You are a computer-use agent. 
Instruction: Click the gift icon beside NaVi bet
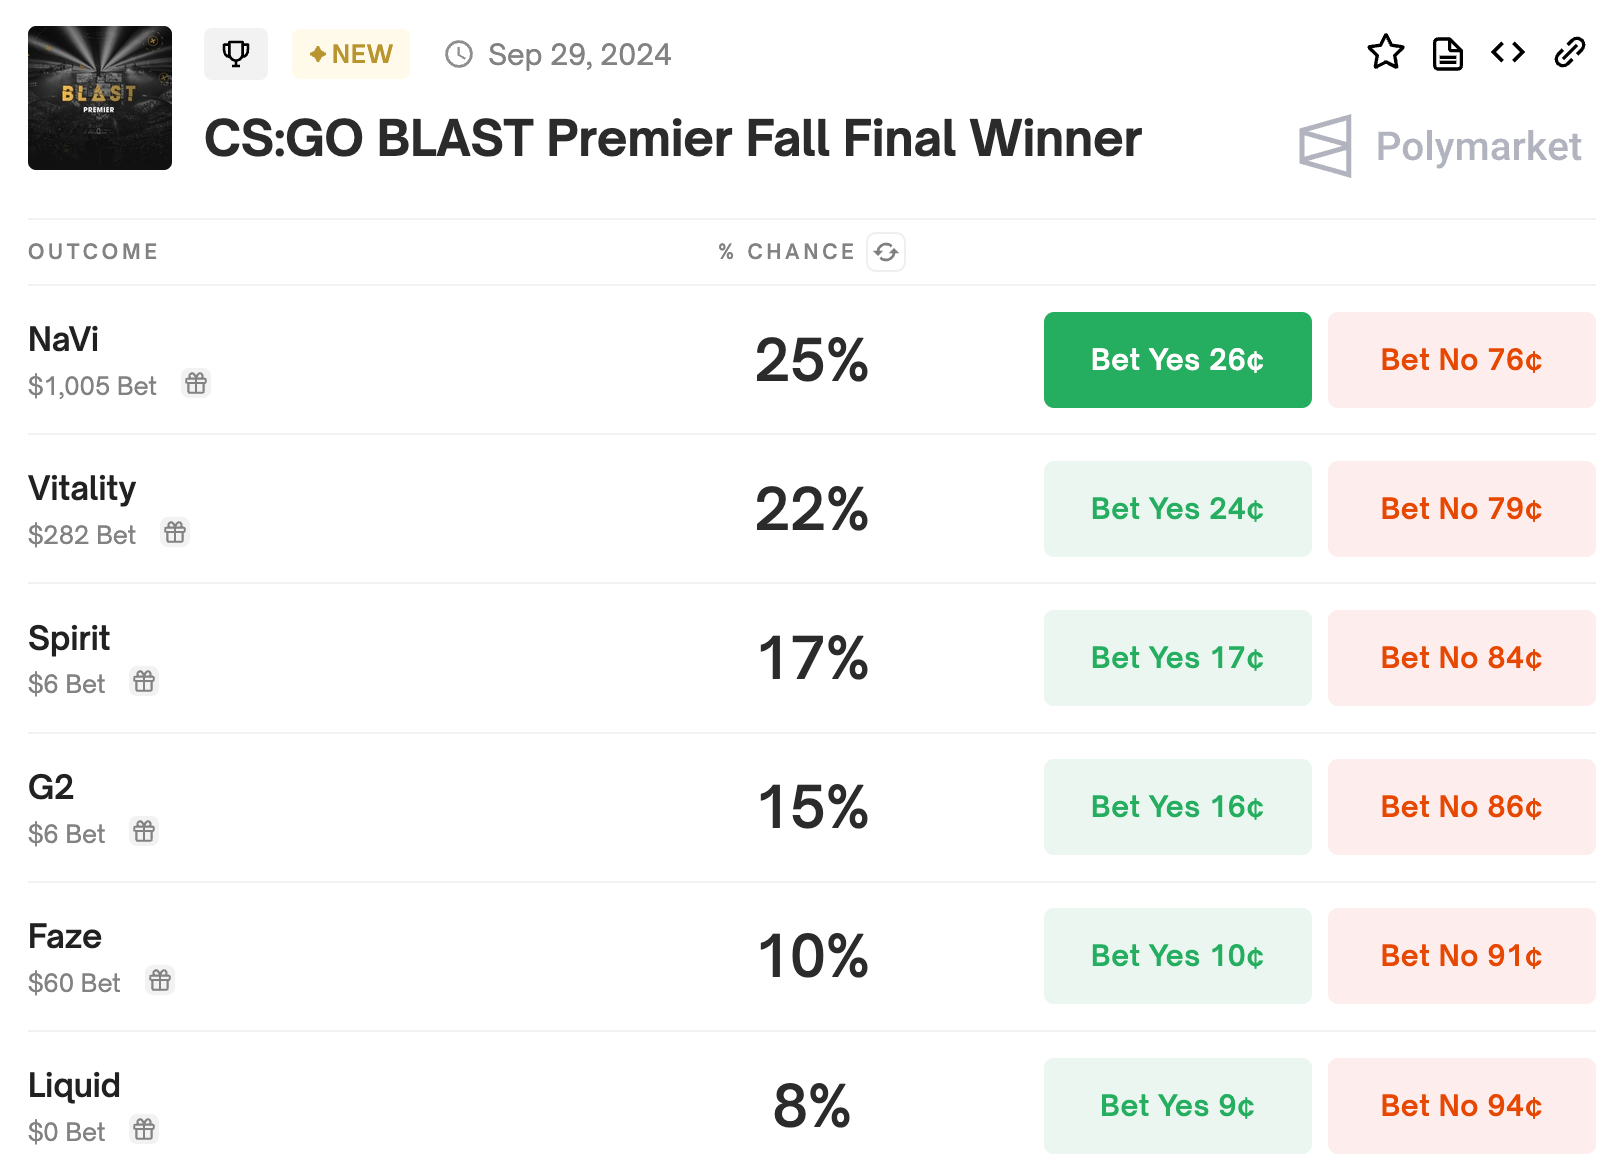coord(196,383)
